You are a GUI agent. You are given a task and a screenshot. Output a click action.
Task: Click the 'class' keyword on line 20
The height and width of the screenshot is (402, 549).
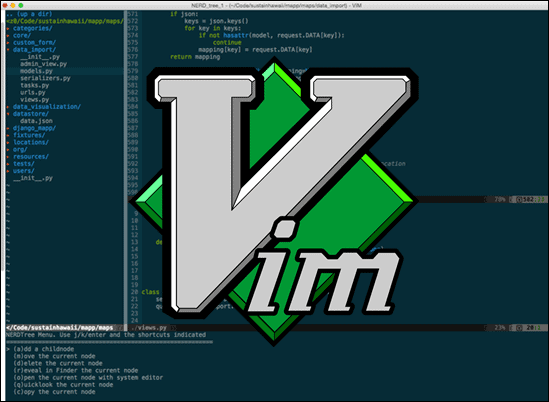click(151, 292)
